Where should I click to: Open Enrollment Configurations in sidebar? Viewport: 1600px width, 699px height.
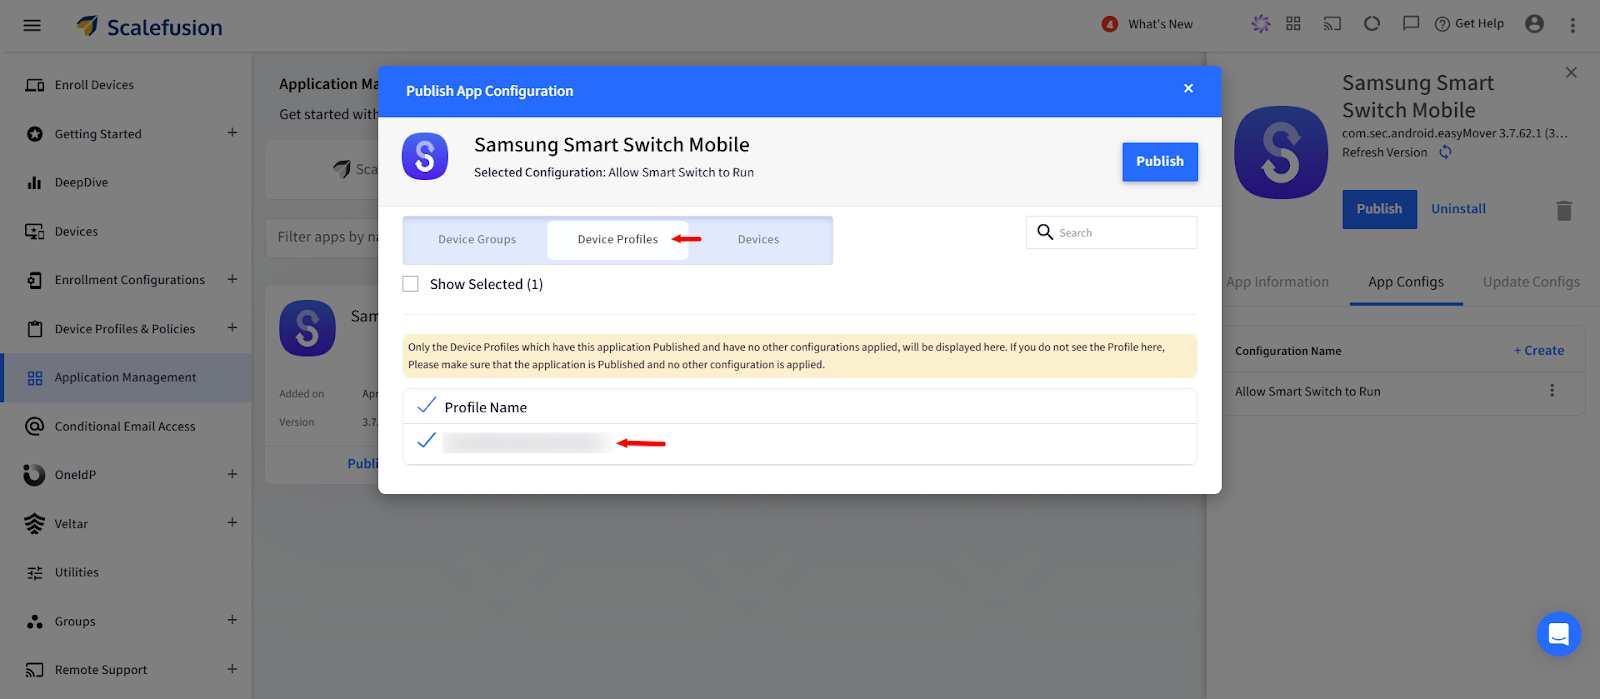pyautogui.click(x=129, y=280)
